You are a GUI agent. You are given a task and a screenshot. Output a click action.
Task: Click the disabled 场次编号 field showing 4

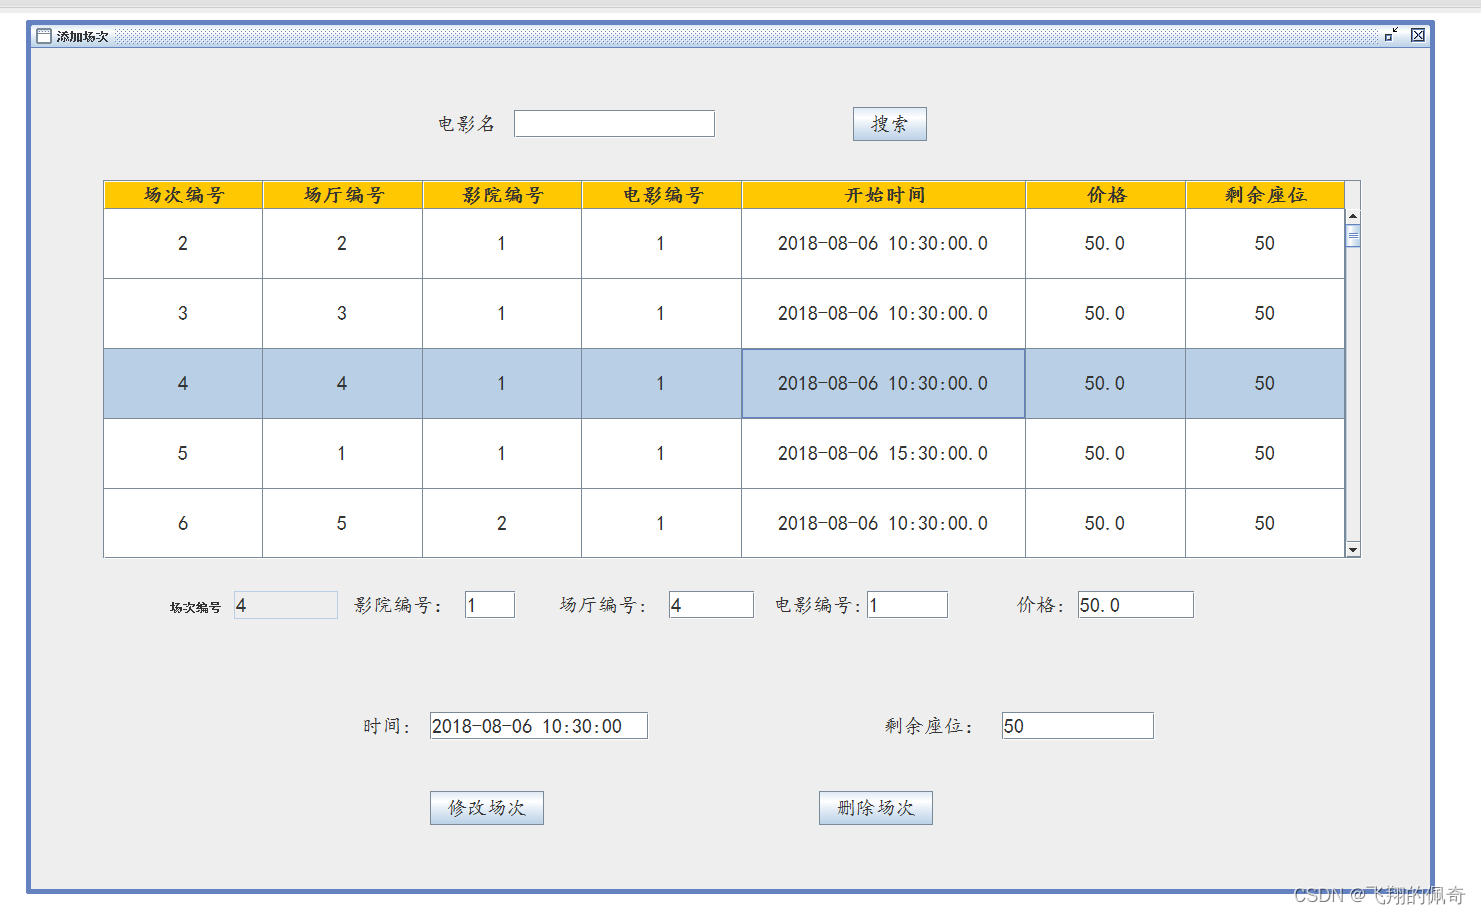286,605
